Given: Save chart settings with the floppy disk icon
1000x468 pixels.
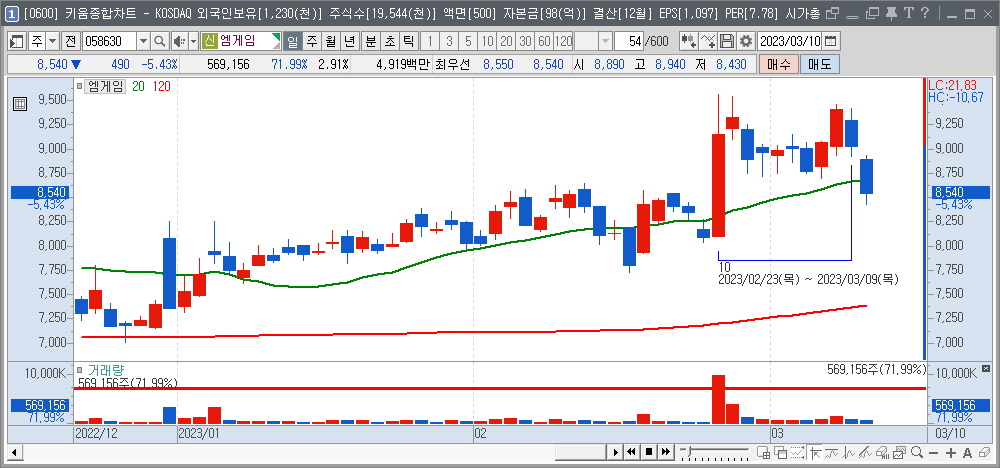Looking at the screenshot, I should point(726,42).
